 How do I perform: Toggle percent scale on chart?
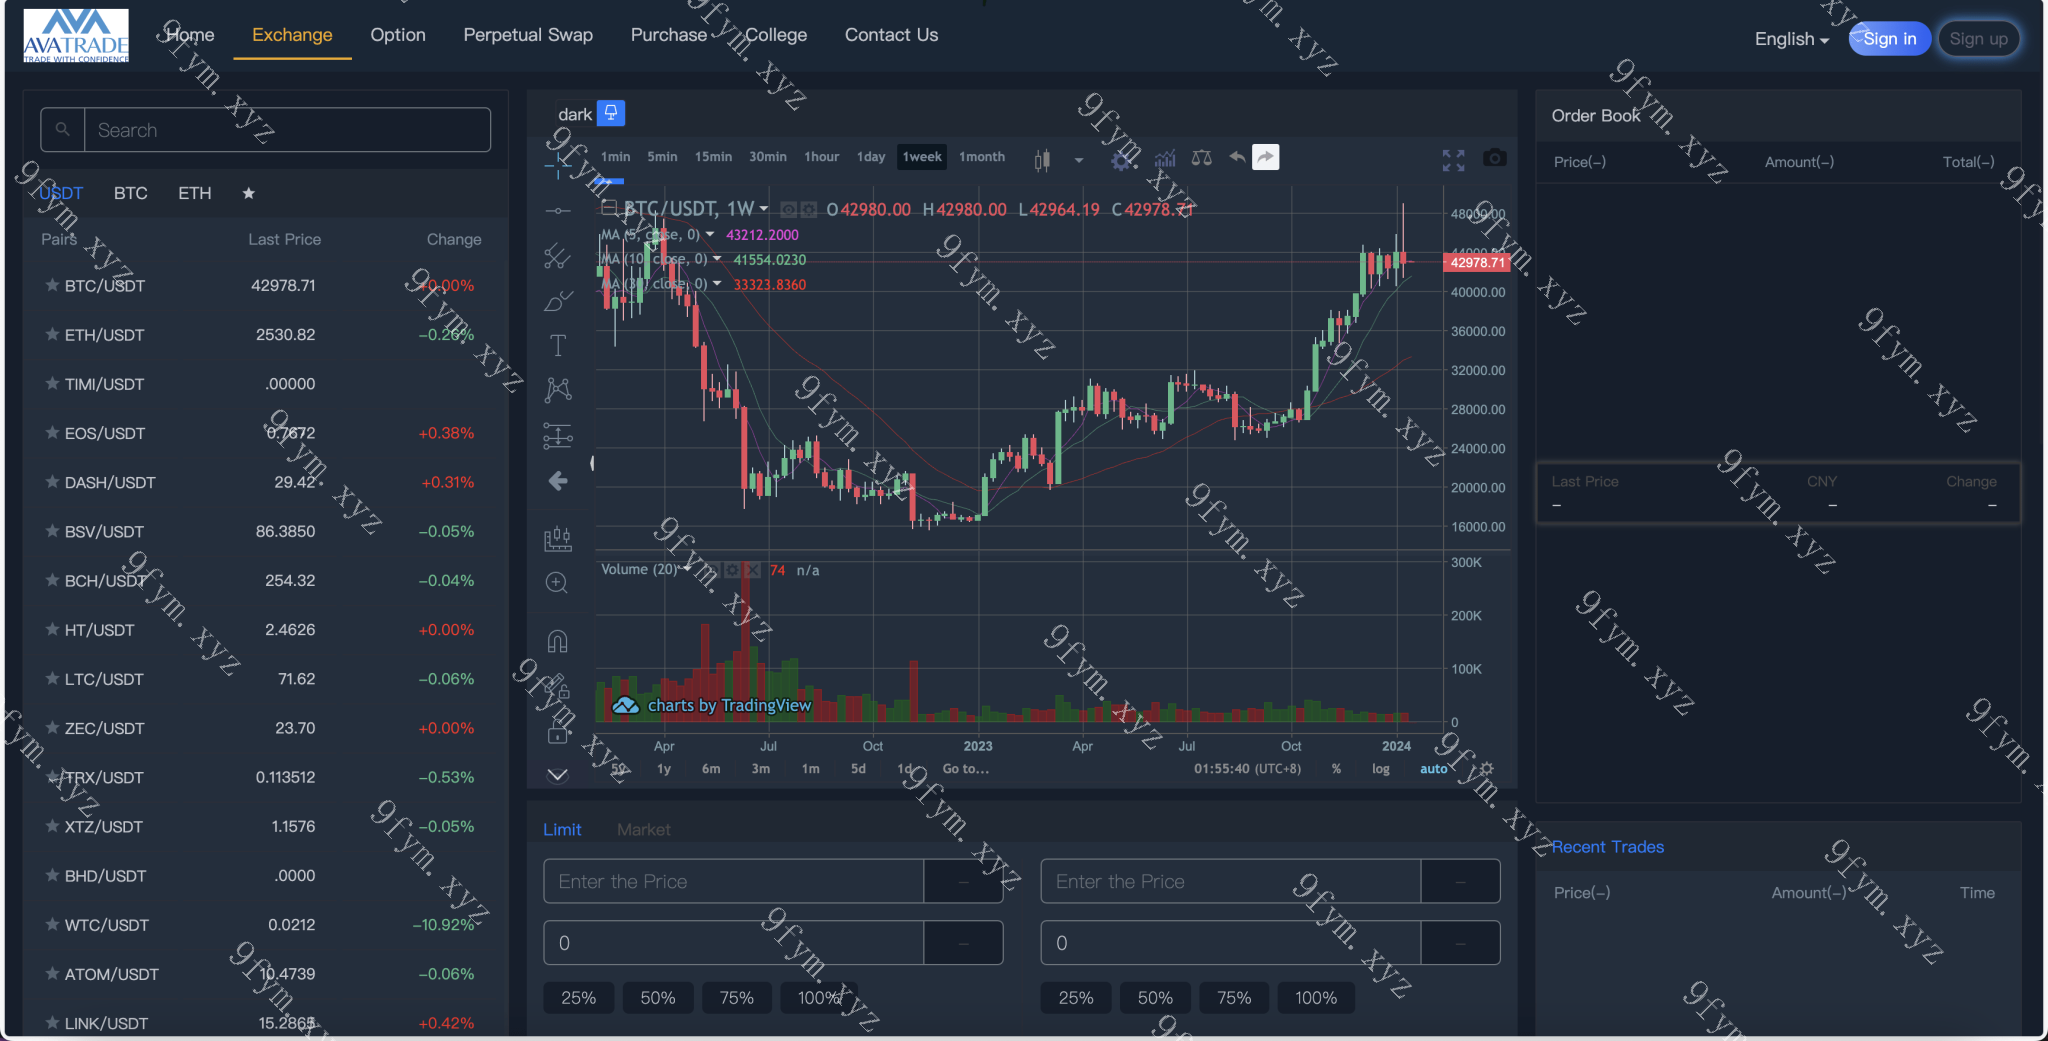[1336, 769]
